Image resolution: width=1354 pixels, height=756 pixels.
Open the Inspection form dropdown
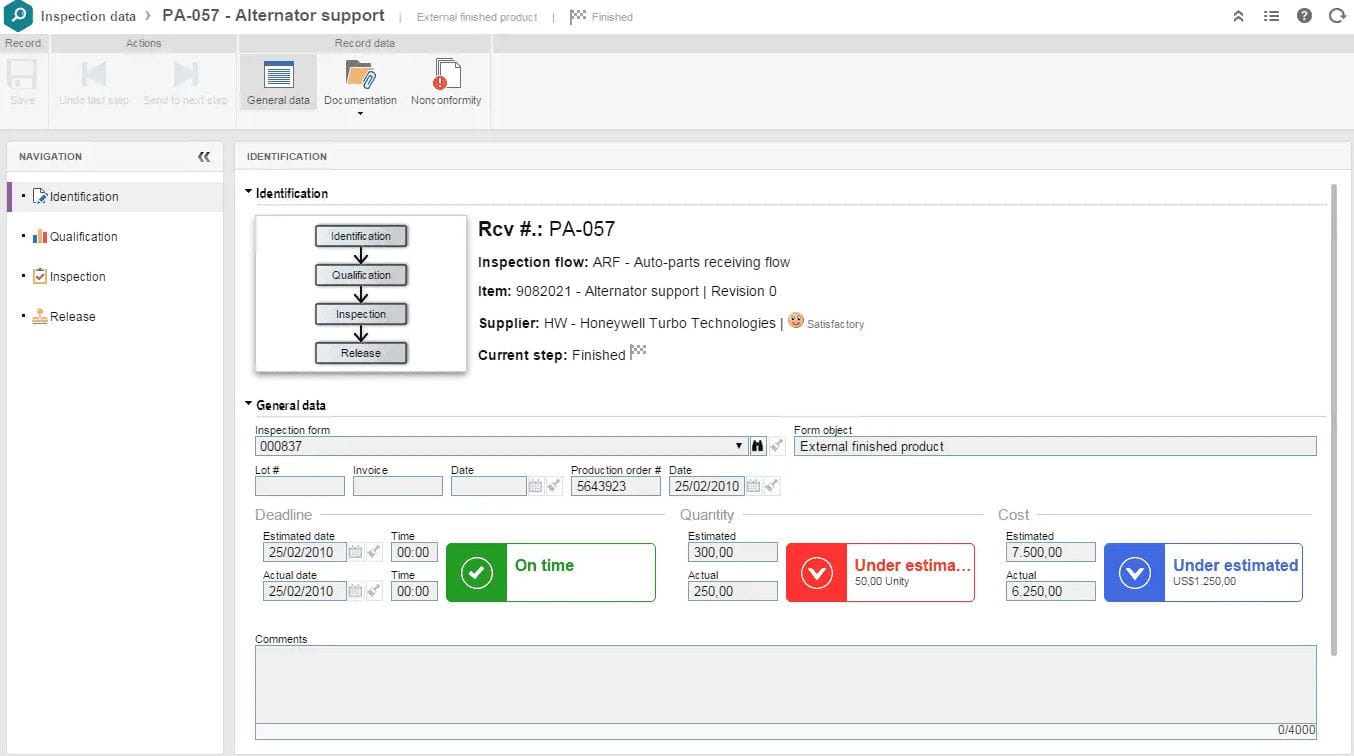click(x=739, y=445)
